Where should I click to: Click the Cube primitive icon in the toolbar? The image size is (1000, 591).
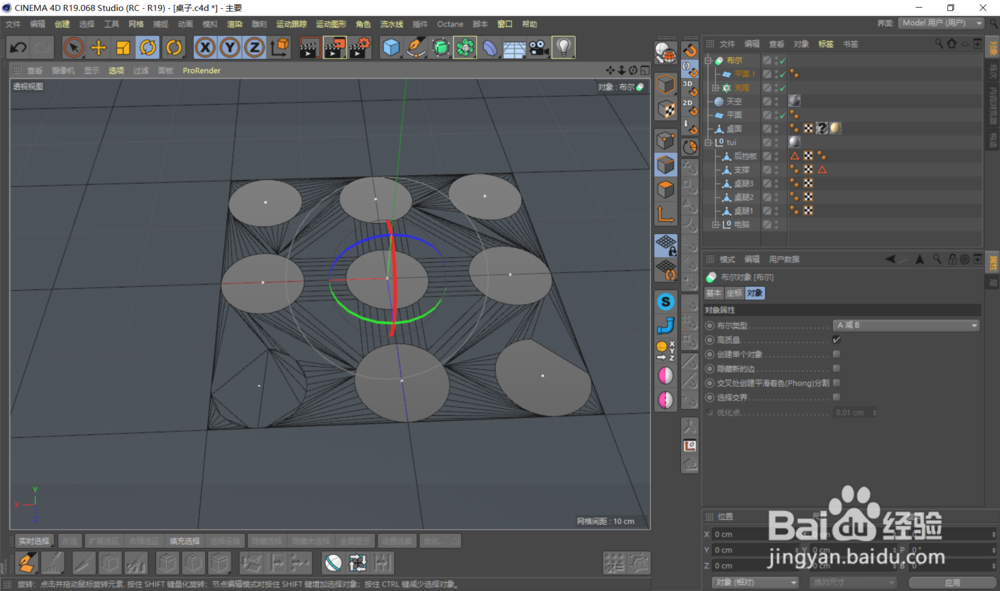tap(389, 47)
